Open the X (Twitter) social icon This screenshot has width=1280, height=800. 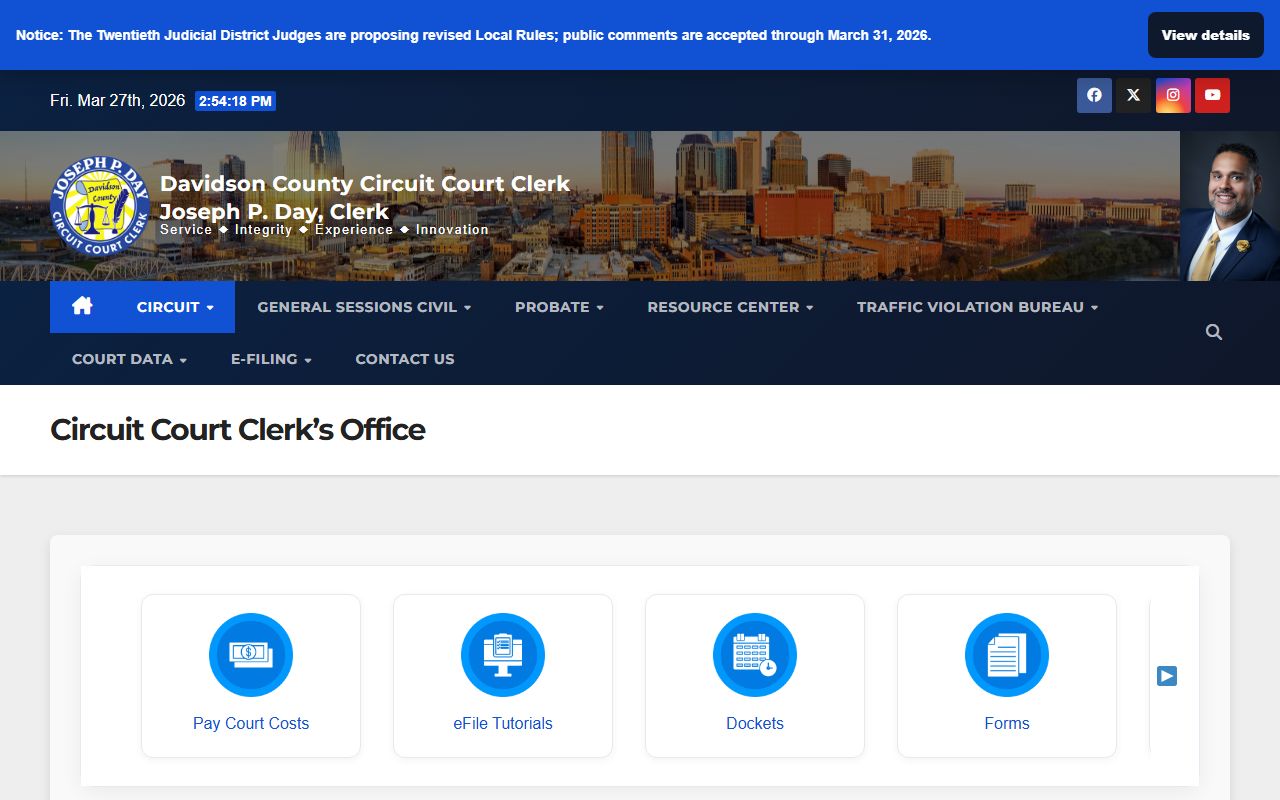click(1133, 95)
